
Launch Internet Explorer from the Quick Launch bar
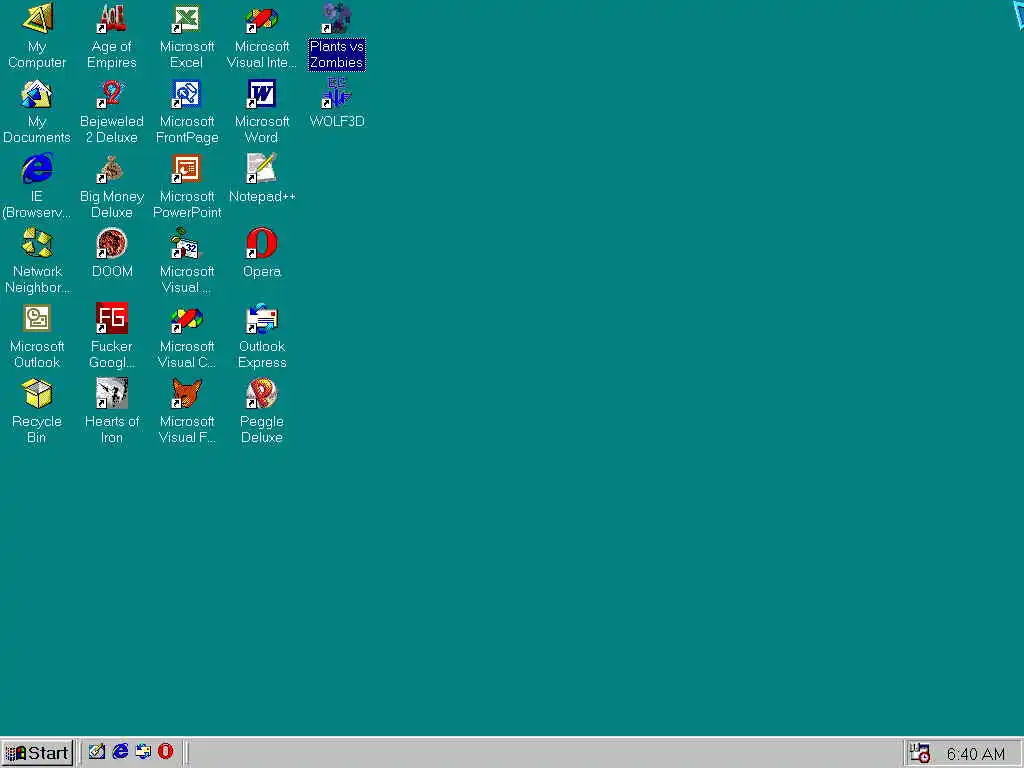point(120,752)
